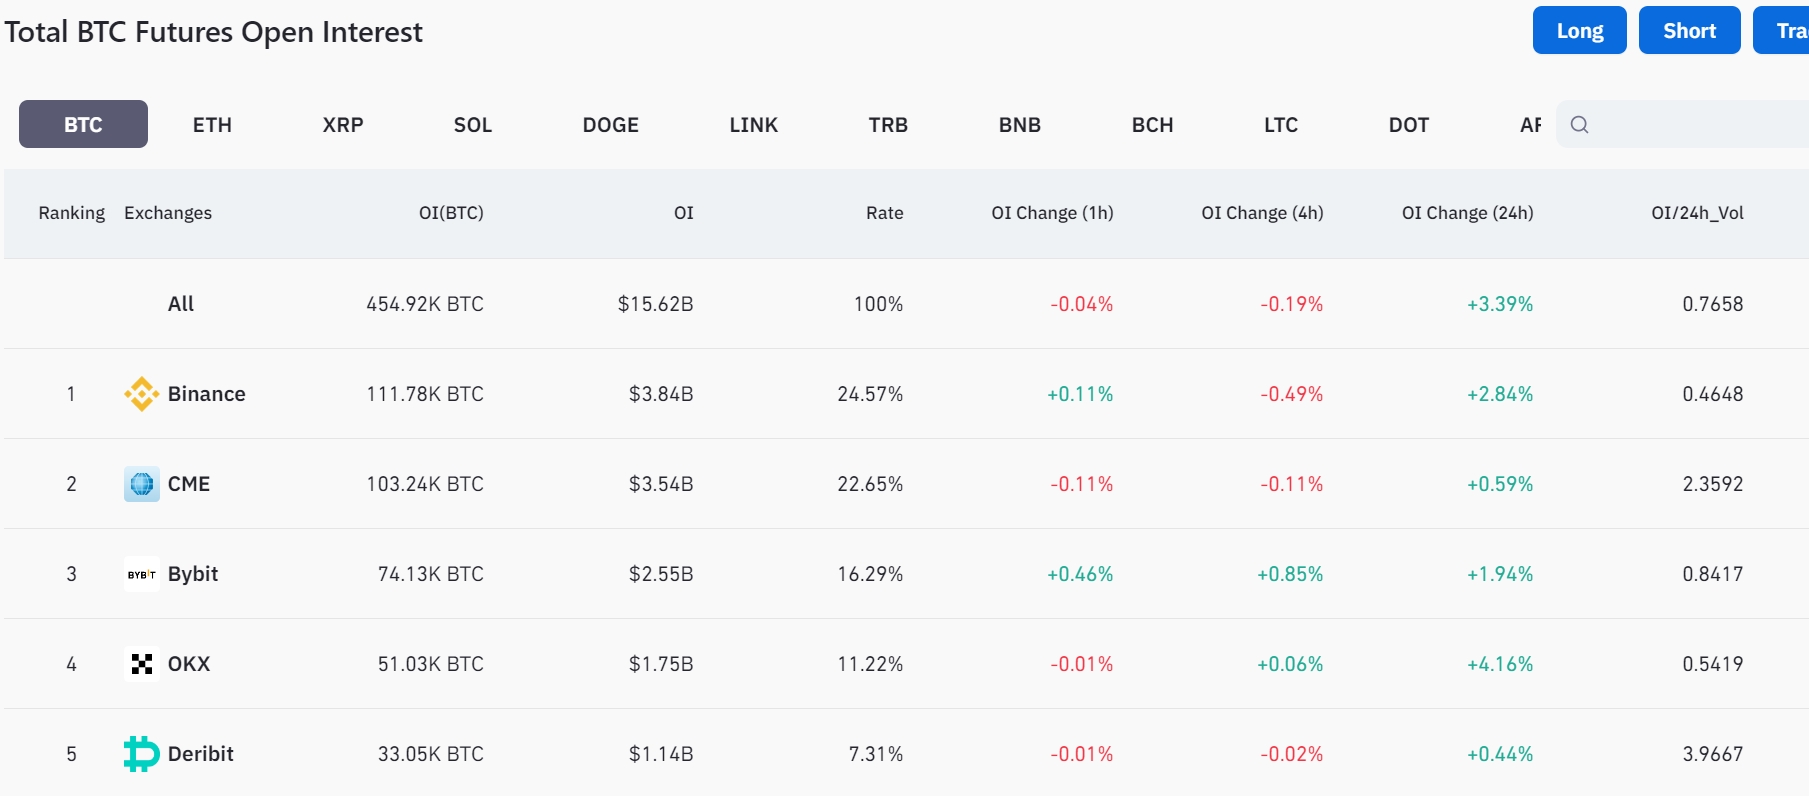Click the OKX checkered logo icon

click(141, 664)
